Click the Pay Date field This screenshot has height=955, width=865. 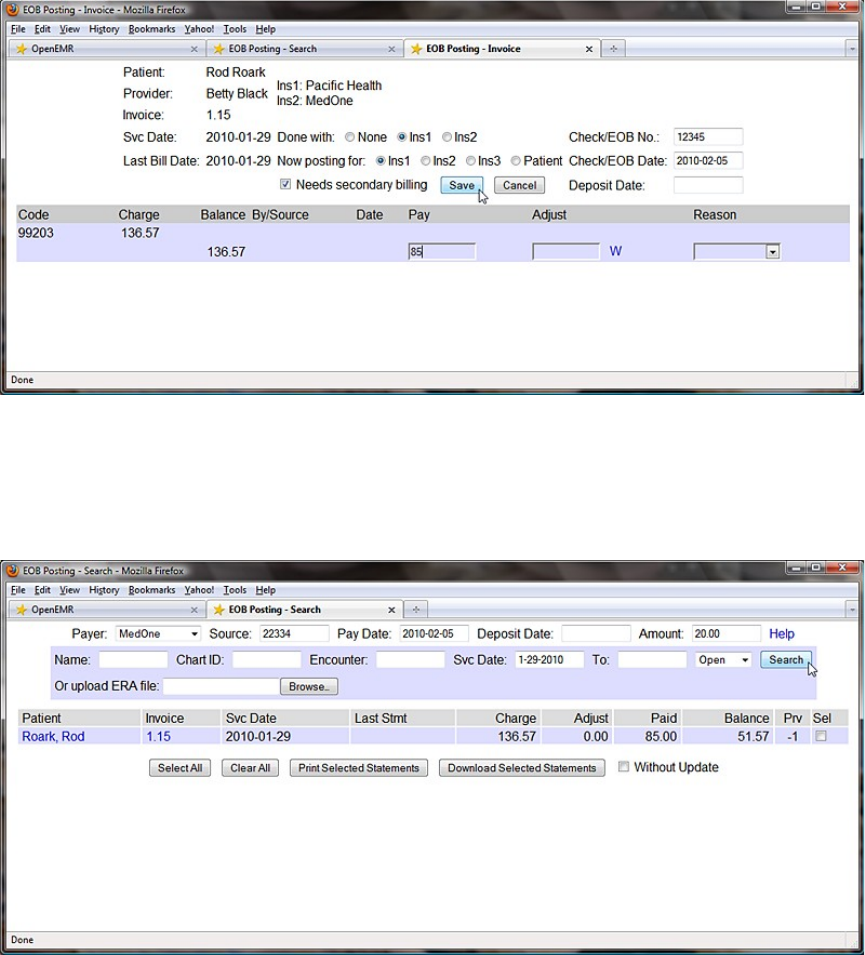tap(434, 634)
